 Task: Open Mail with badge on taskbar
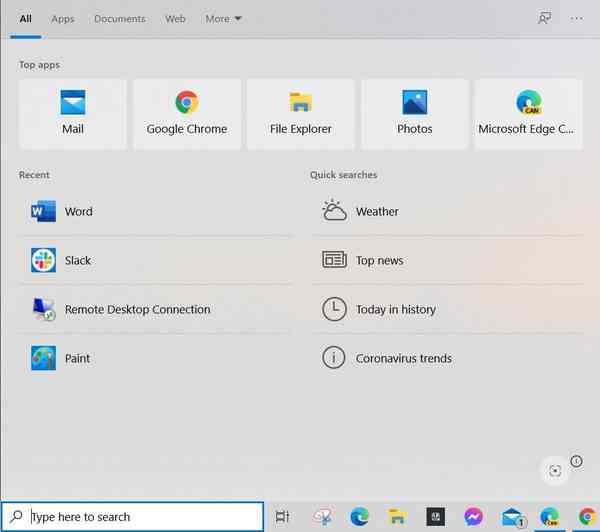[x=514, y=517]
